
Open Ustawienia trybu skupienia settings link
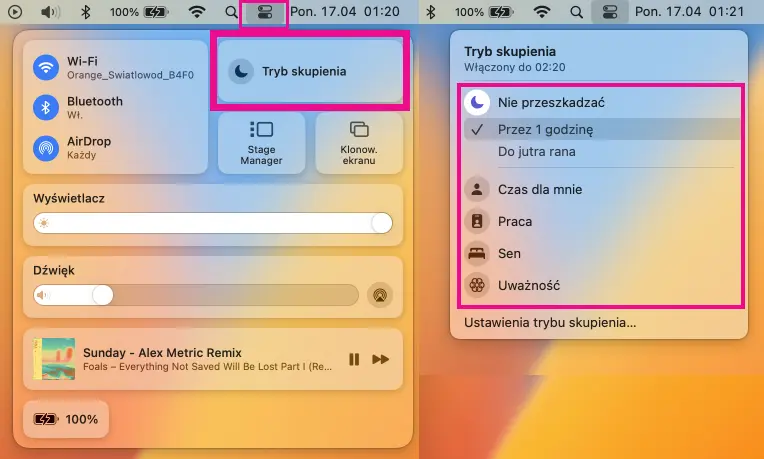point(550,322)
